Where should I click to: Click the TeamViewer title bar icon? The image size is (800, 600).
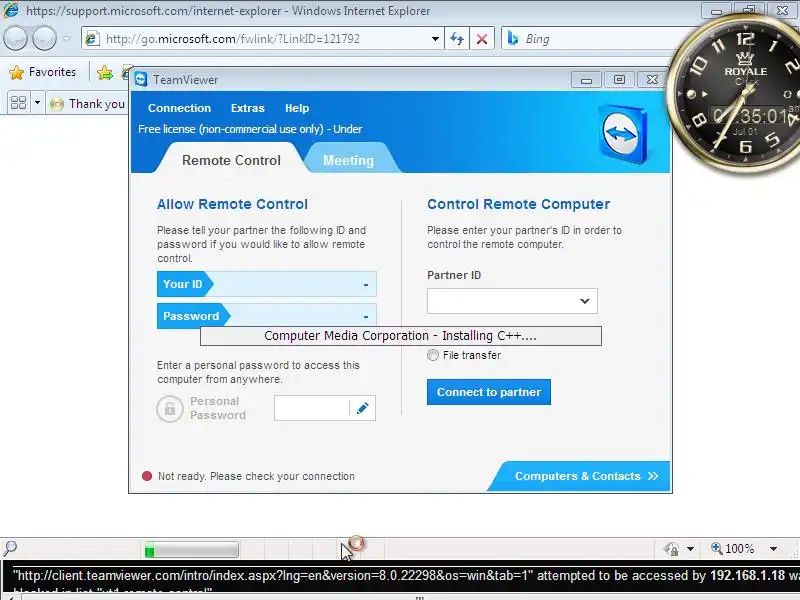tap(141, 80)
